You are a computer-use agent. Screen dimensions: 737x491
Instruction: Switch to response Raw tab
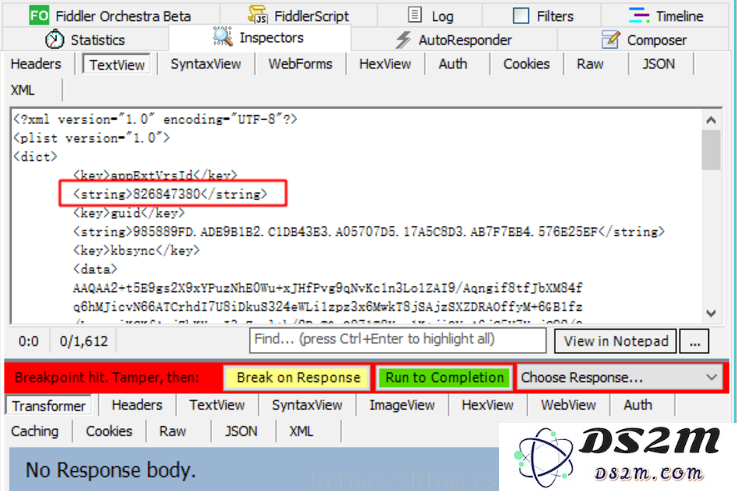pyautogui.click(x=172, y=431)
